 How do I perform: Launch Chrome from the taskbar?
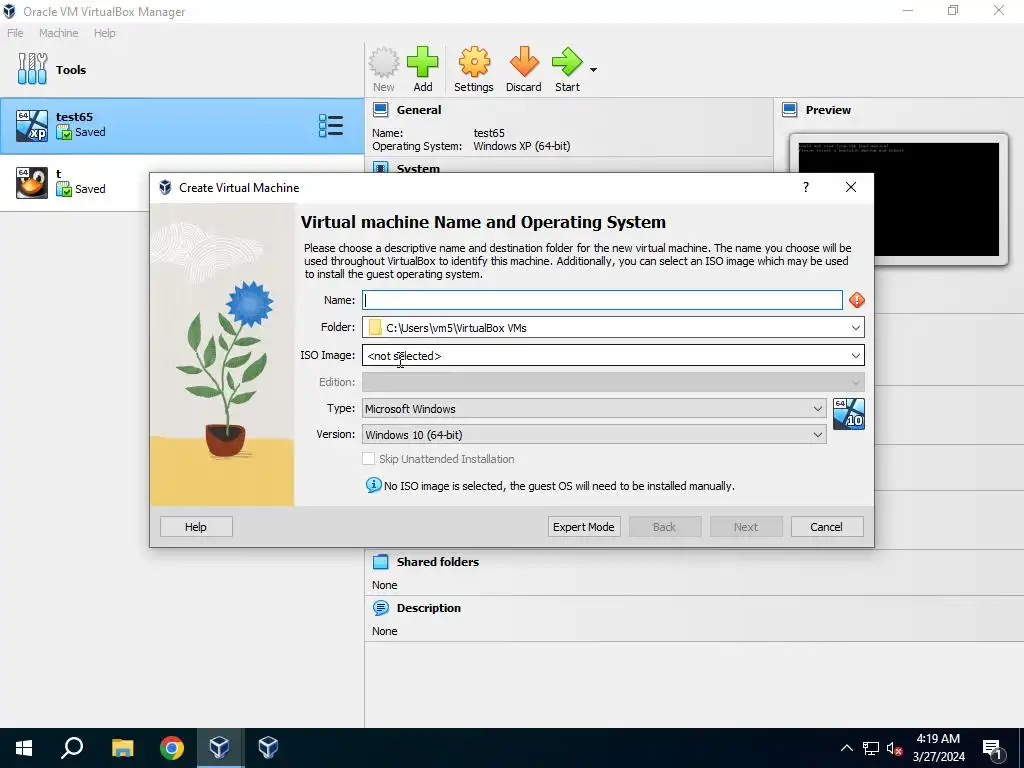[172, 748]
